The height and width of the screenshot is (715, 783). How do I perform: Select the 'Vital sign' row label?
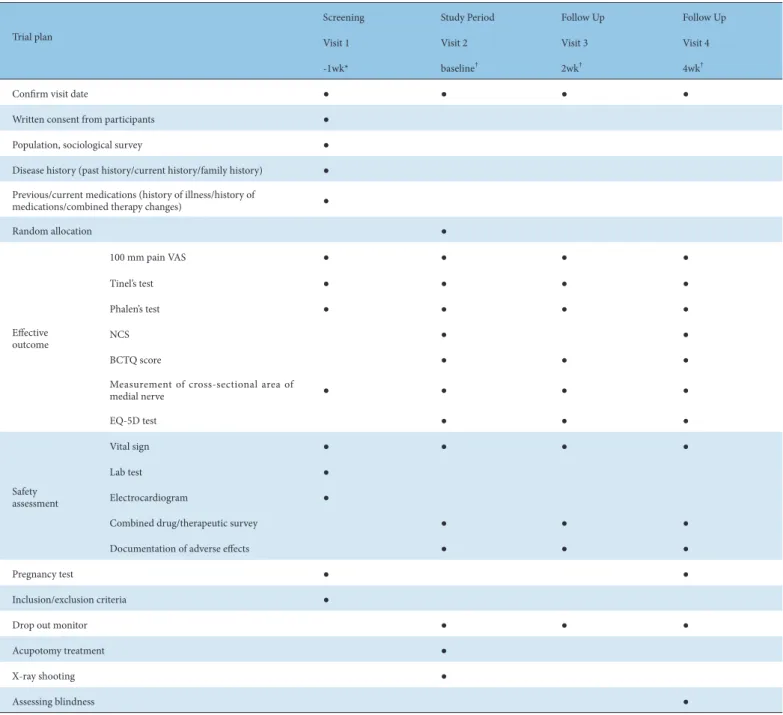click(x=129, y=447)
